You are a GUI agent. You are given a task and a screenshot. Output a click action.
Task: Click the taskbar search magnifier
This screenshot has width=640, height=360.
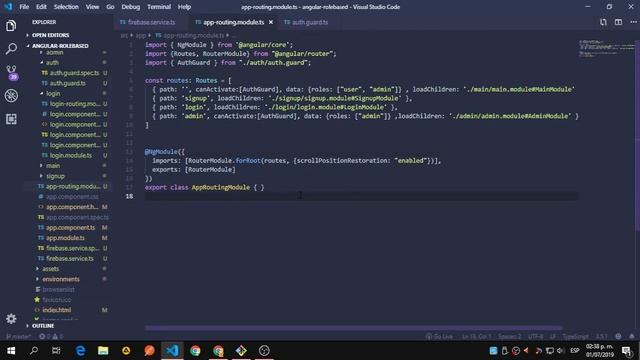(34, 351)
